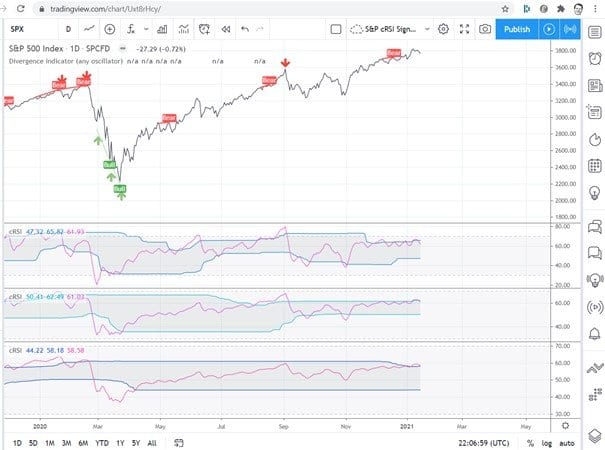This screenshot has width=605, height=450.
Task: Undo the last chart action
Action: tap(245, 29)
